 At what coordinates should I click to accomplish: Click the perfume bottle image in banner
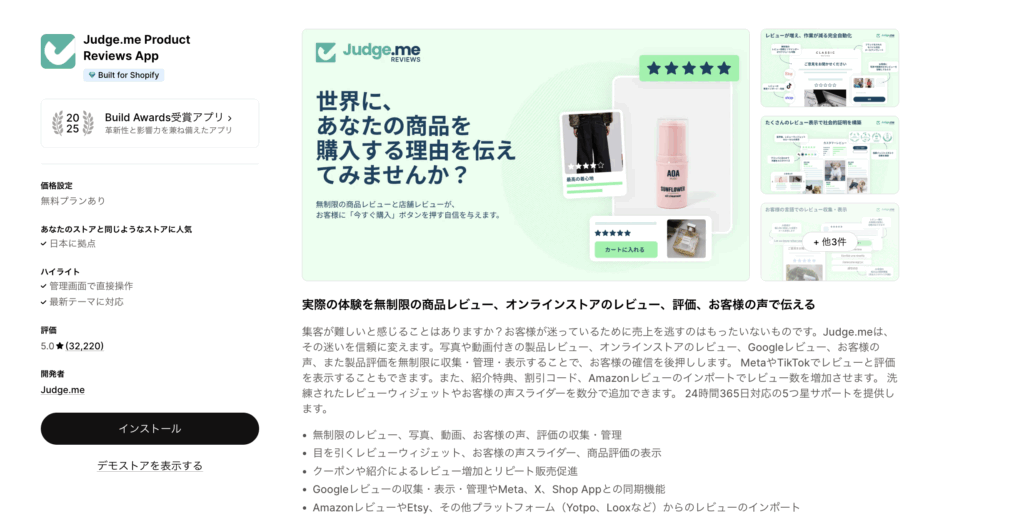pos(686,238)
